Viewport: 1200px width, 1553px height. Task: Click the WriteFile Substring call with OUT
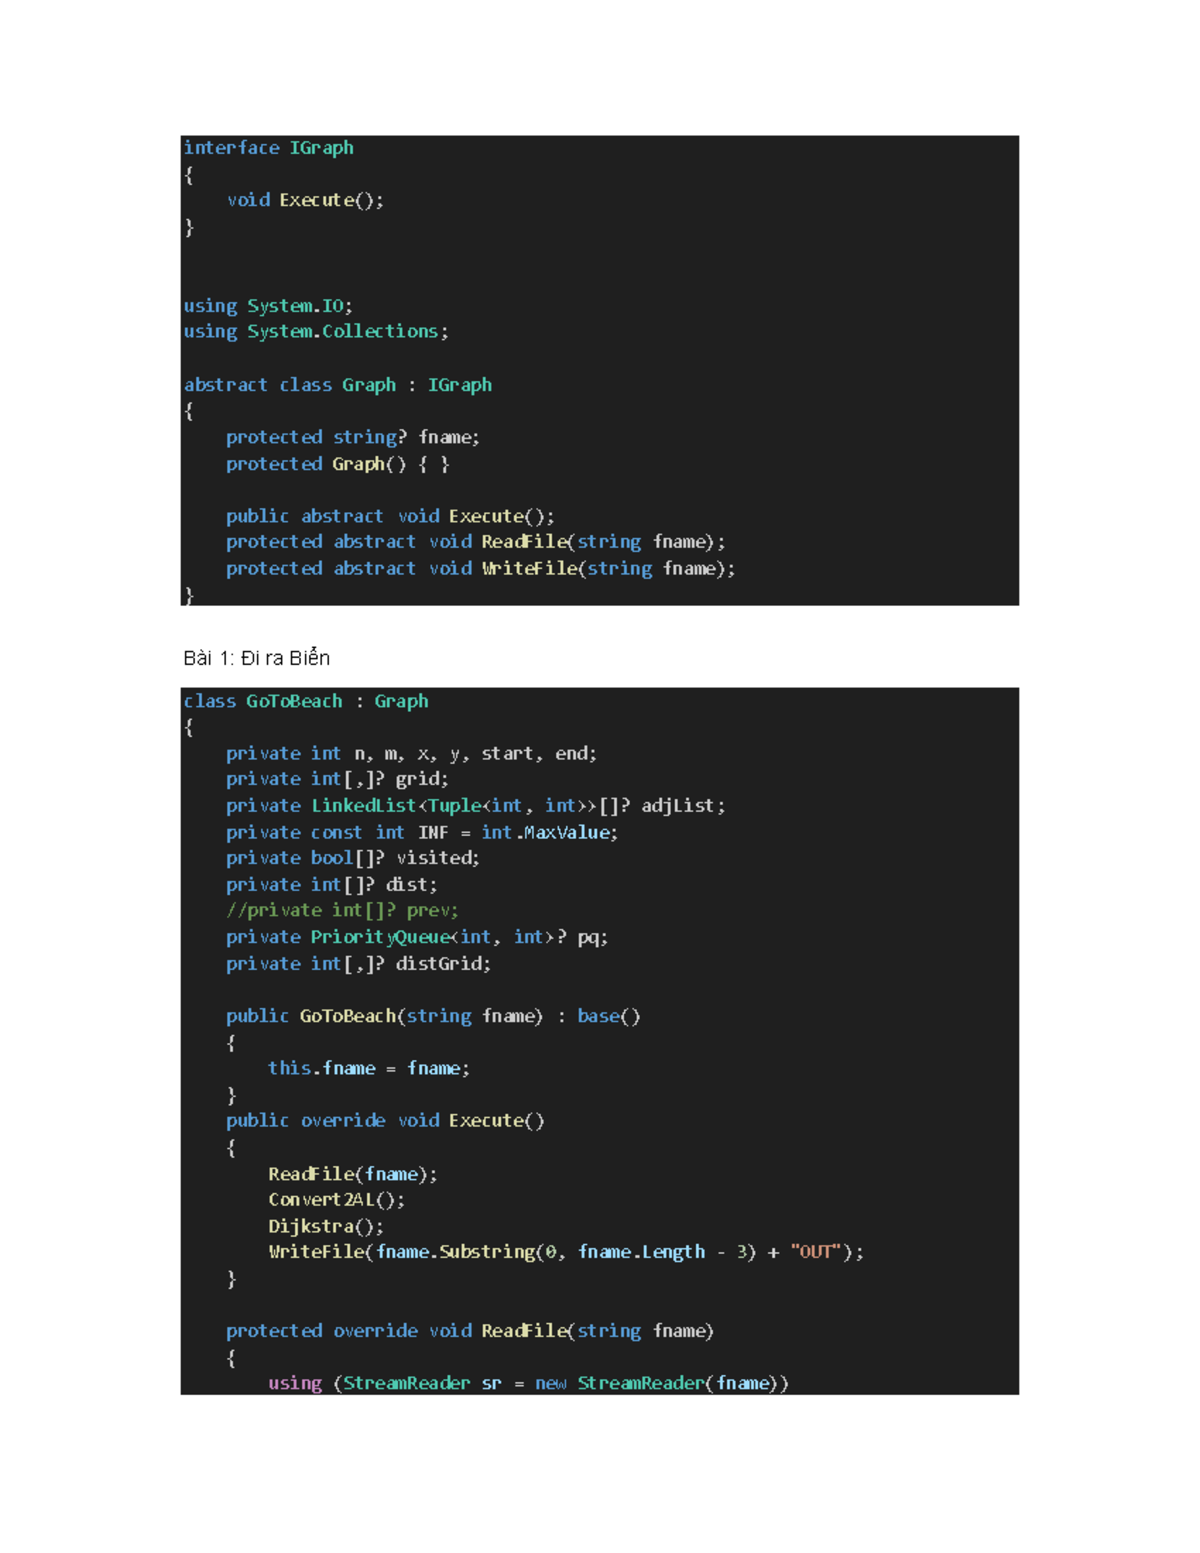[565, 1251]
